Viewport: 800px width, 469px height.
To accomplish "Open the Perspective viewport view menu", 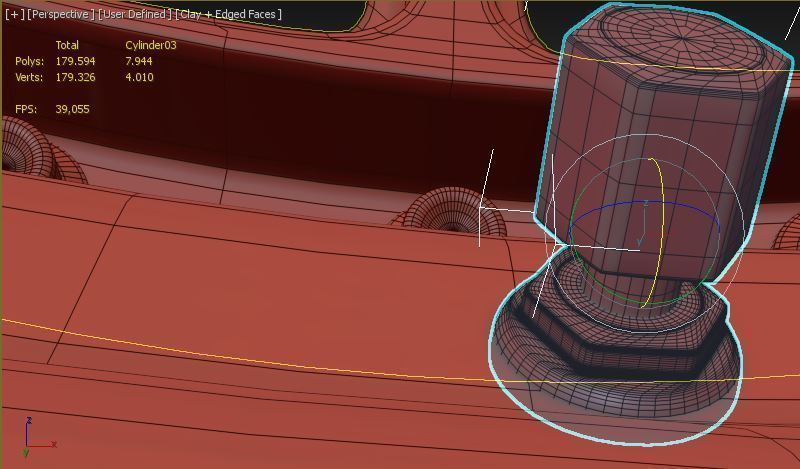I will pyautogui.click(x=60, y=14).
